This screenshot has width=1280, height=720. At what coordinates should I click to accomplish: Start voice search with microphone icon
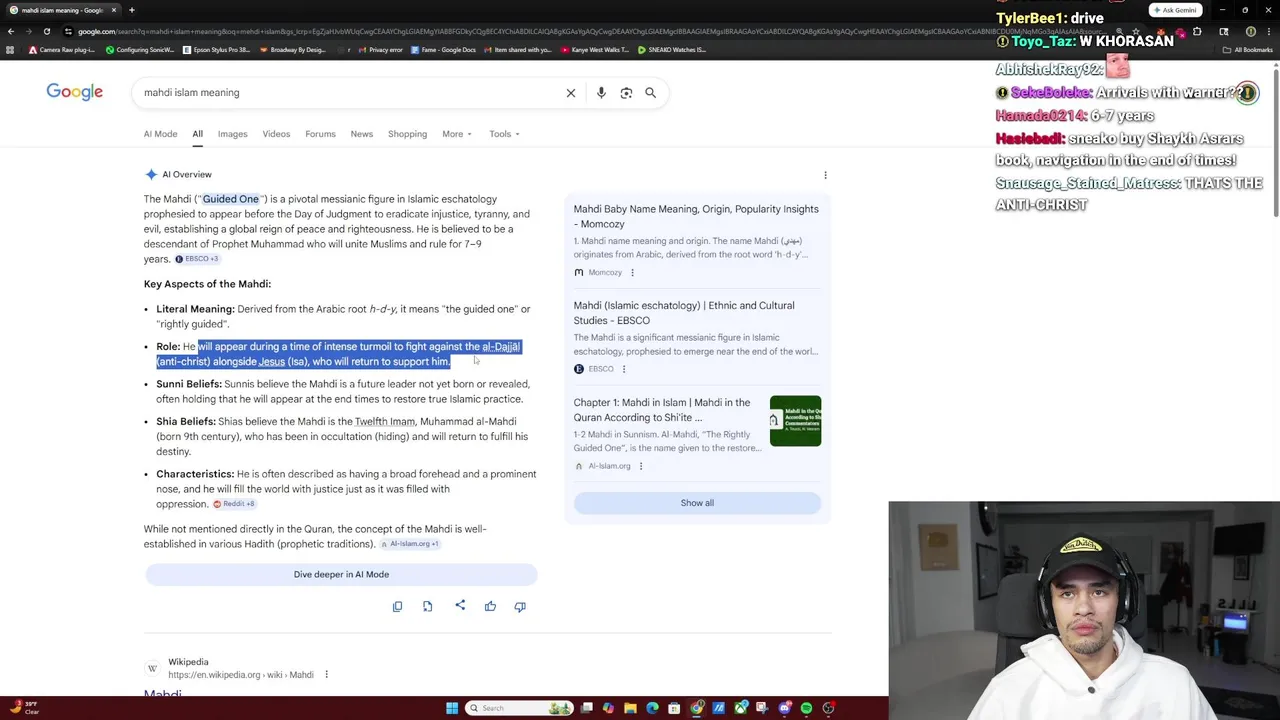click(x=601, y=93)
